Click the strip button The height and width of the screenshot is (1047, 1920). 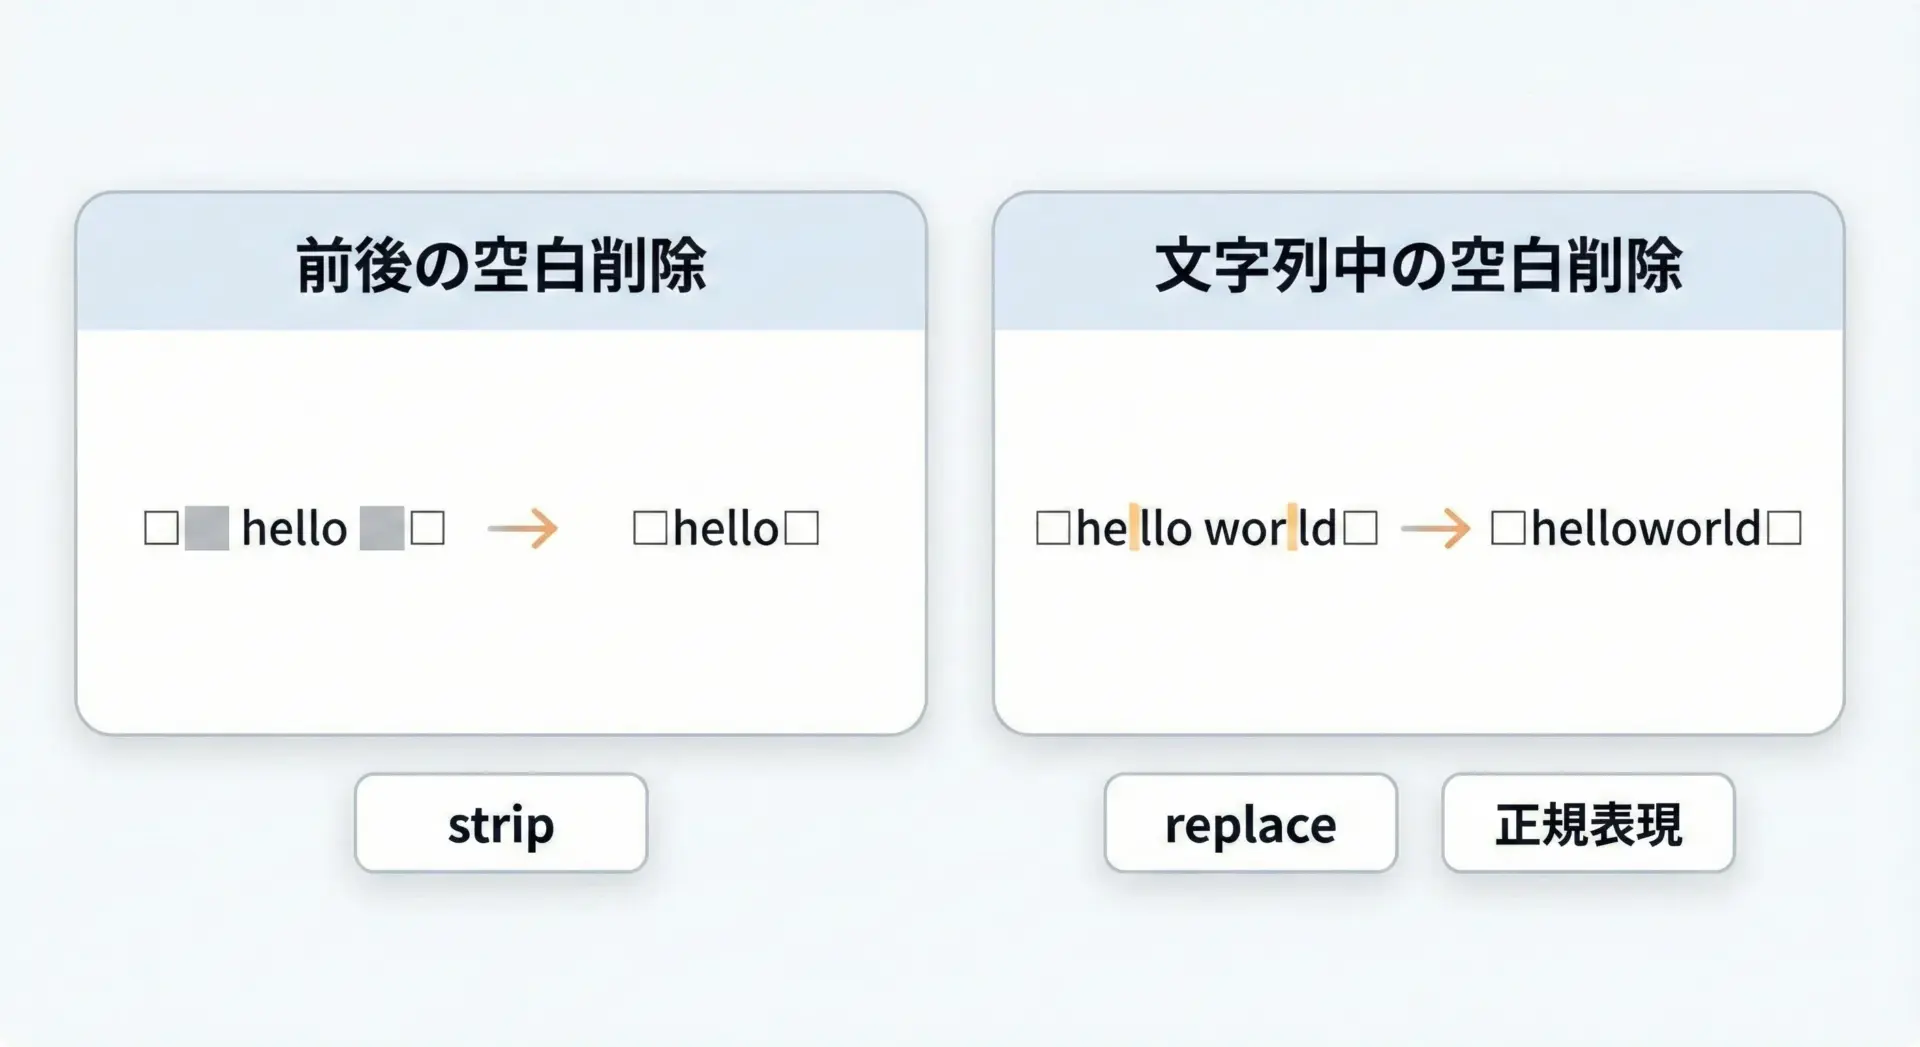[x=501, y=823]
